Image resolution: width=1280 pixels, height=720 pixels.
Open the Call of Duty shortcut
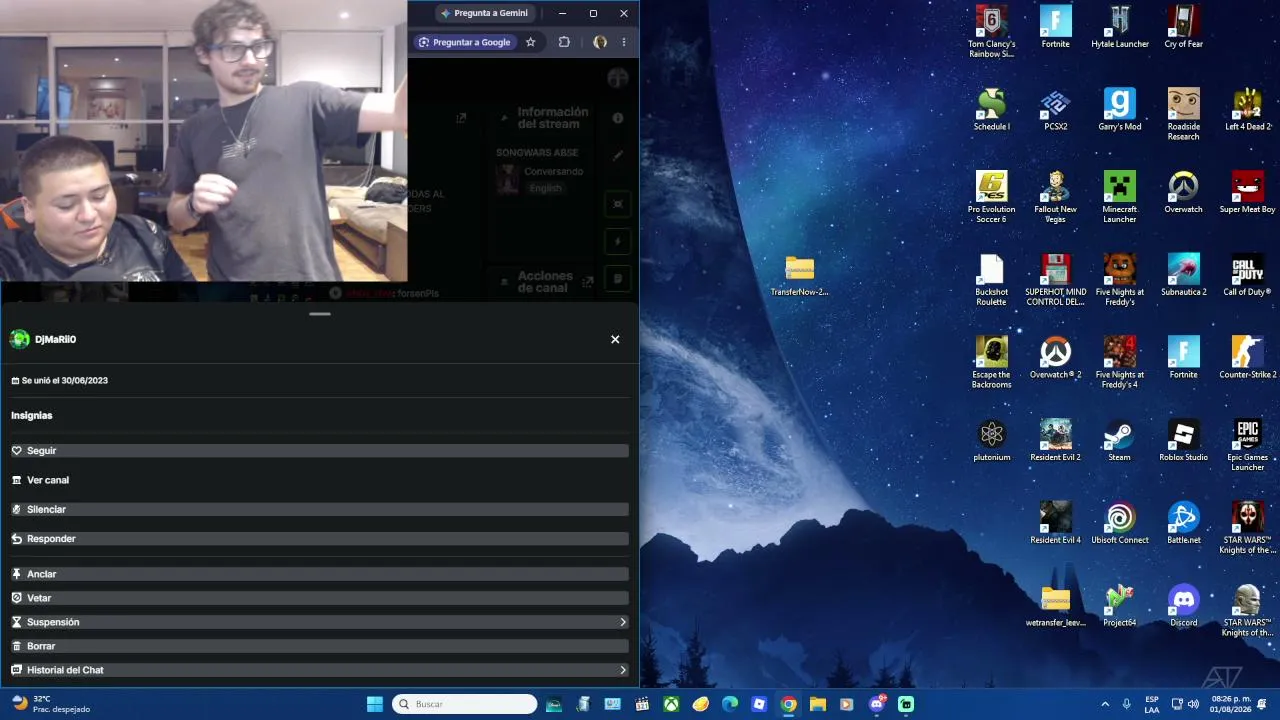click(x=1247, y=275)
